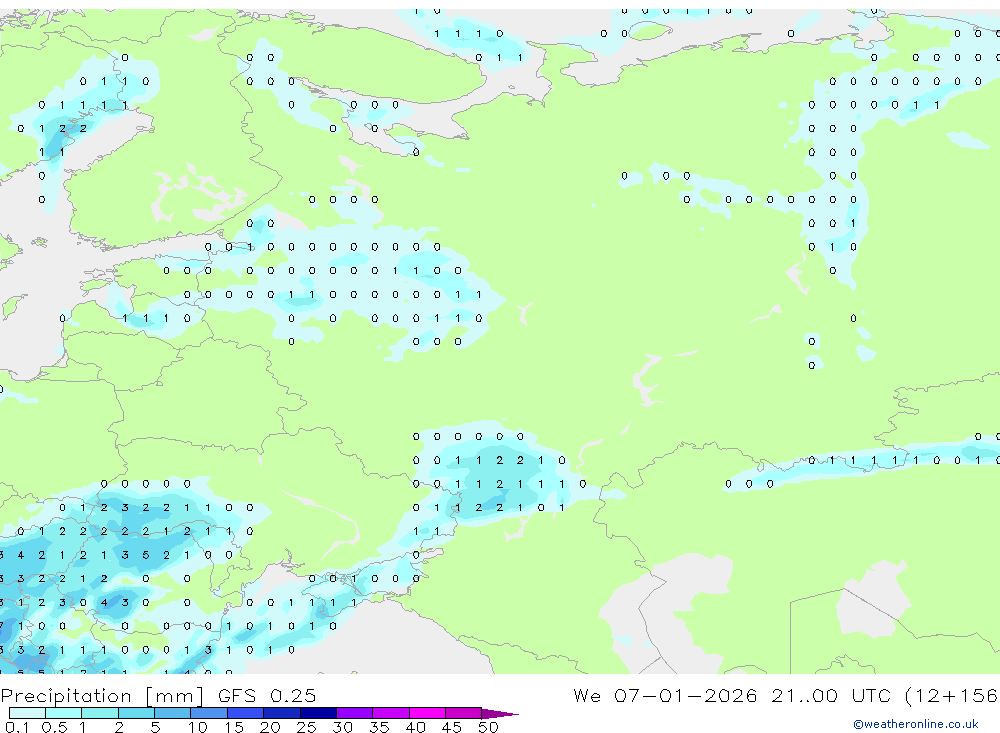Image resolution: width=1000 pixels, height=733 pixels.
Task: Click the '0.5' legend scale label
Action: 54,727
